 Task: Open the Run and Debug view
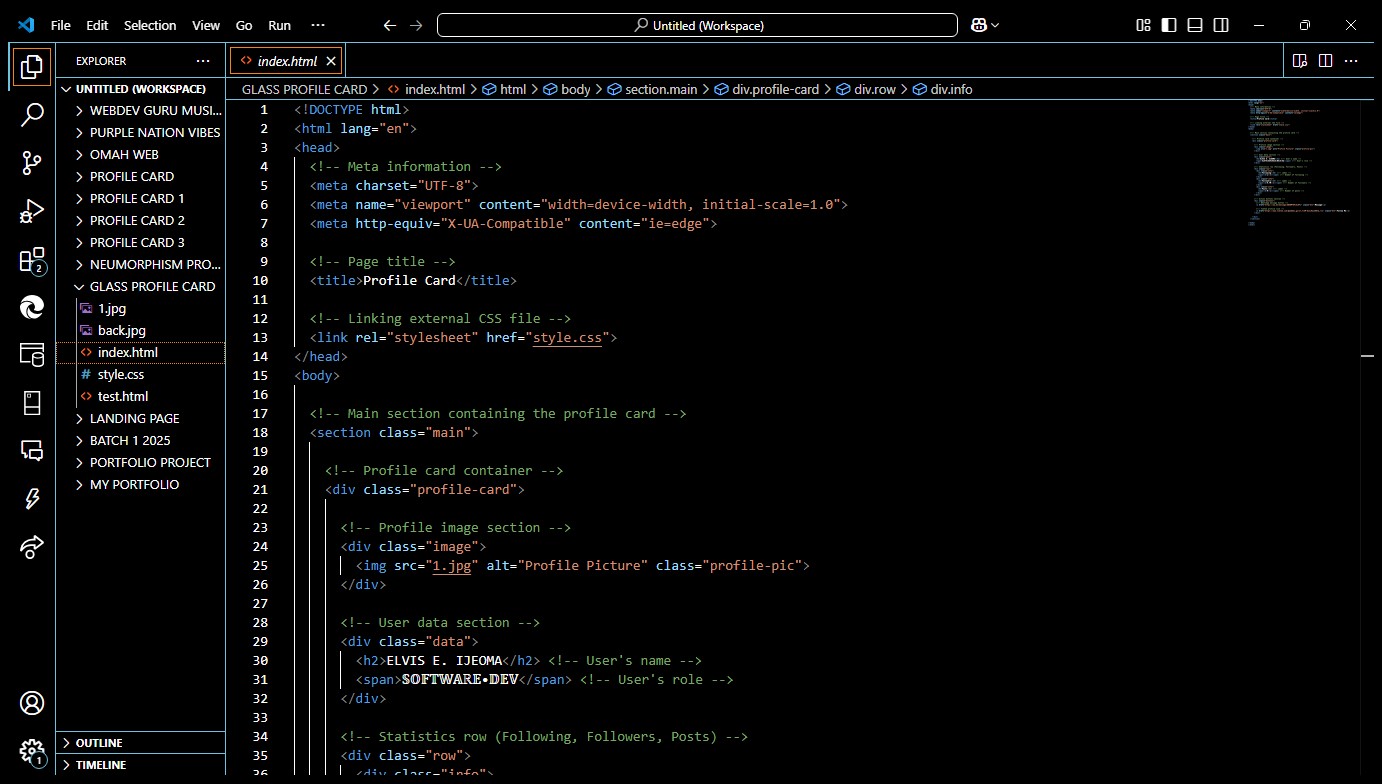tap(32, 211)
